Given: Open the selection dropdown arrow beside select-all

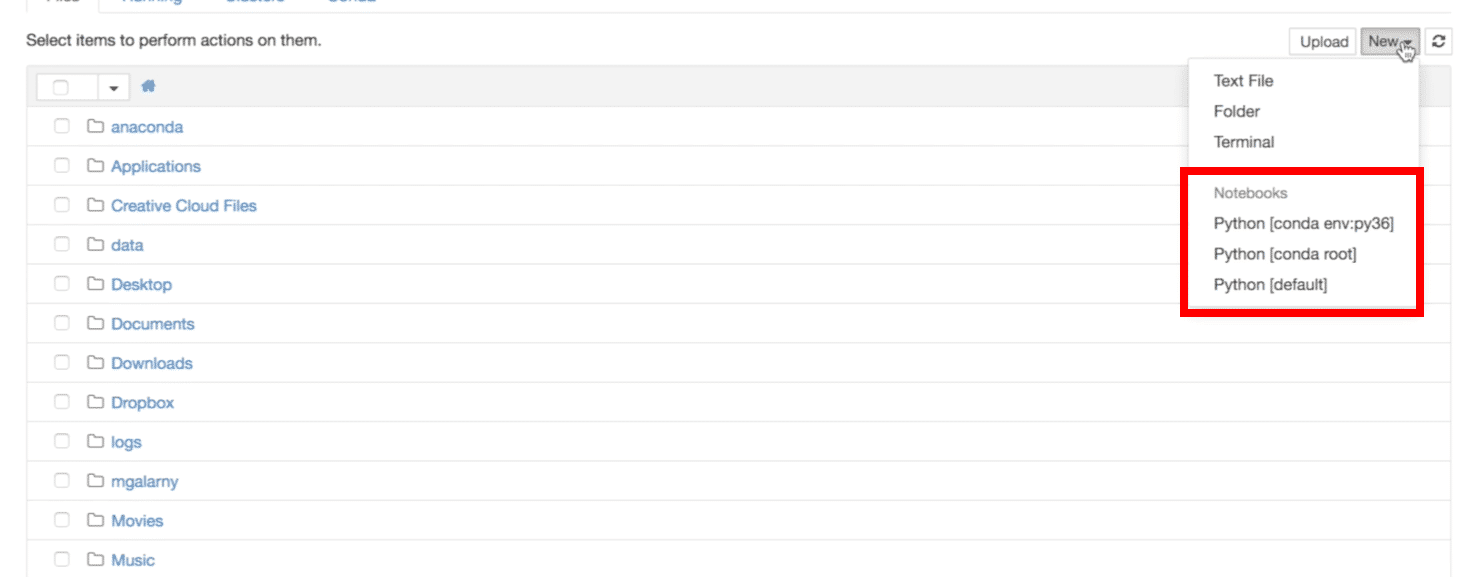Looking at the screenshot, I should [x=114, y=88].
